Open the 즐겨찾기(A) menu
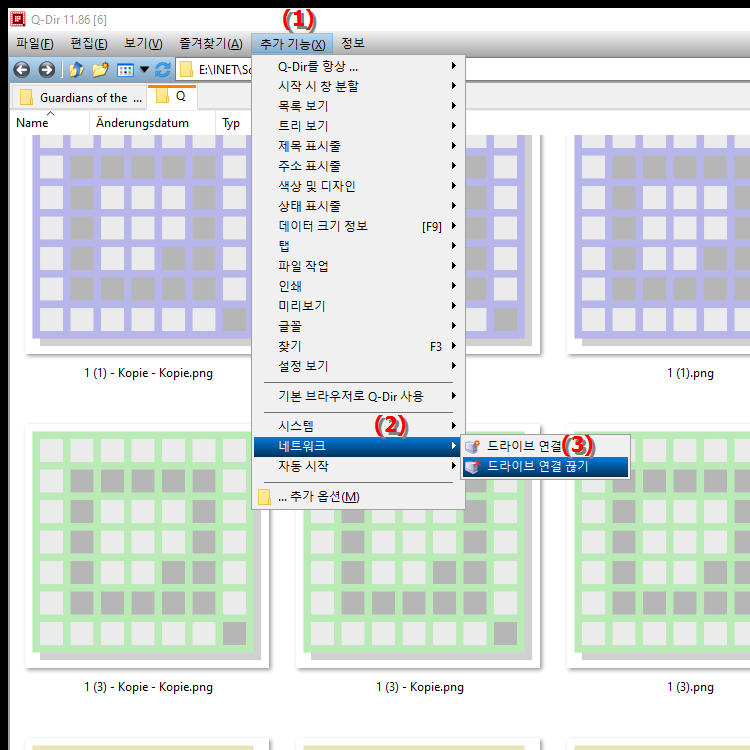The height and width of the screenshot is (750, 750). (x=211, y=44)
